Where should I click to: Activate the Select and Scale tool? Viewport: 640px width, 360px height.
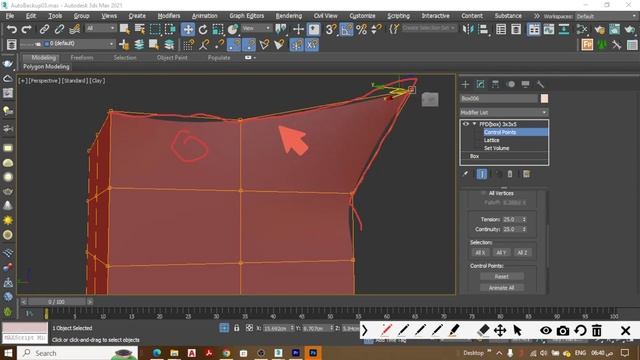point(218,29)
